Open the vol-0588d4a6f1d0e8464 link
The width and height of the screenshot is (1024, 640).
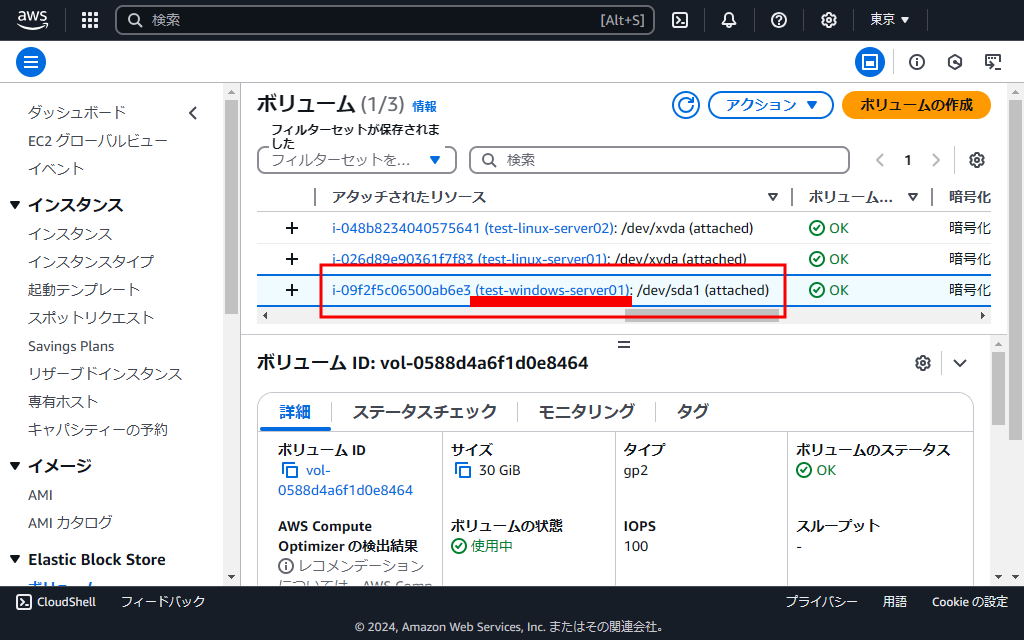pyautogui.click(x=345, y=481)
